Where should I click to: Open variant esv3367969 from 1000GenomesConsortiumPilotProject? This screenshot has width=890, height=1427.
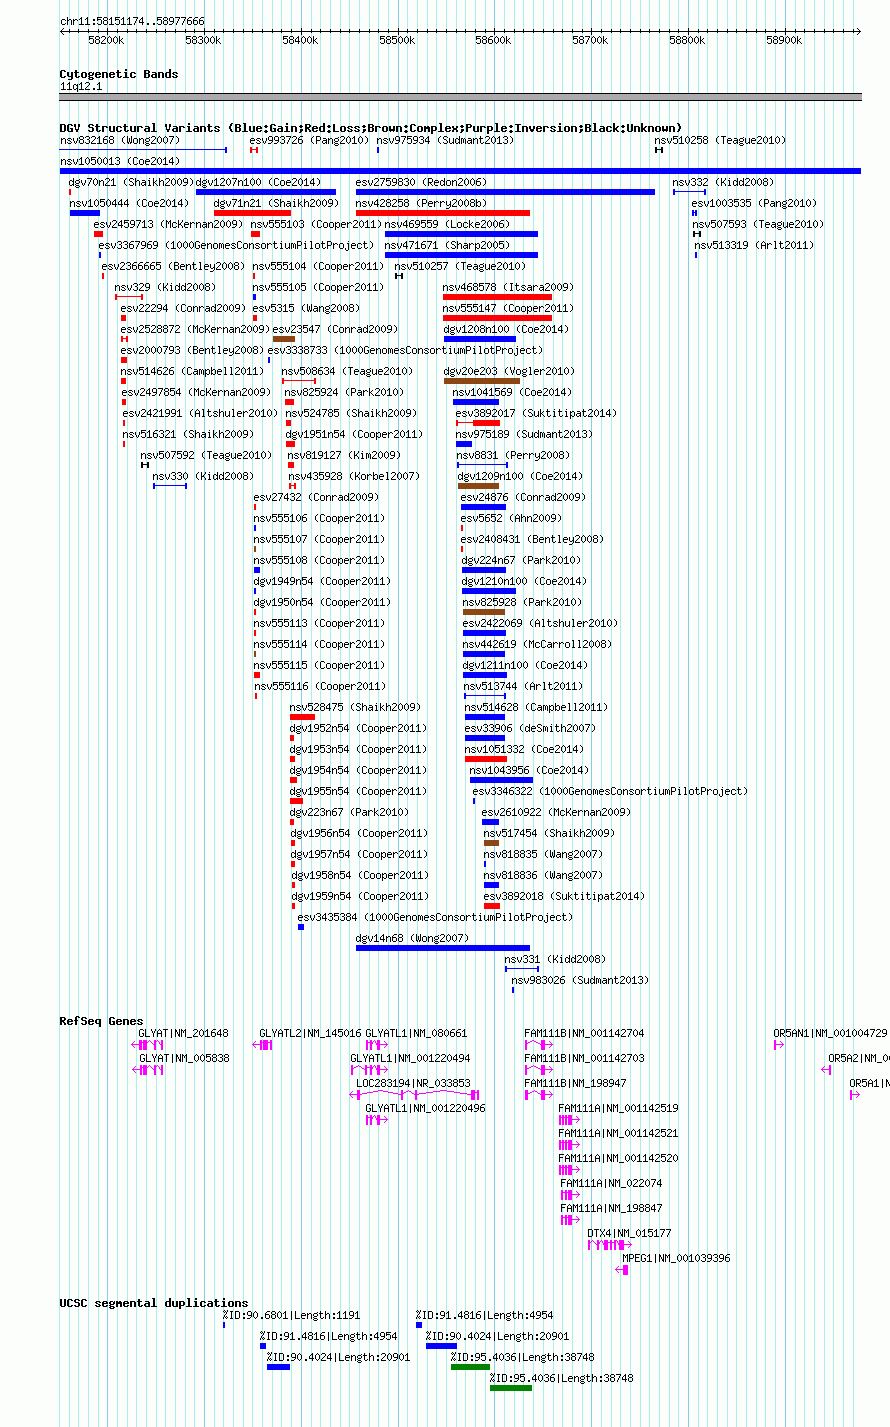click(236, 246)
